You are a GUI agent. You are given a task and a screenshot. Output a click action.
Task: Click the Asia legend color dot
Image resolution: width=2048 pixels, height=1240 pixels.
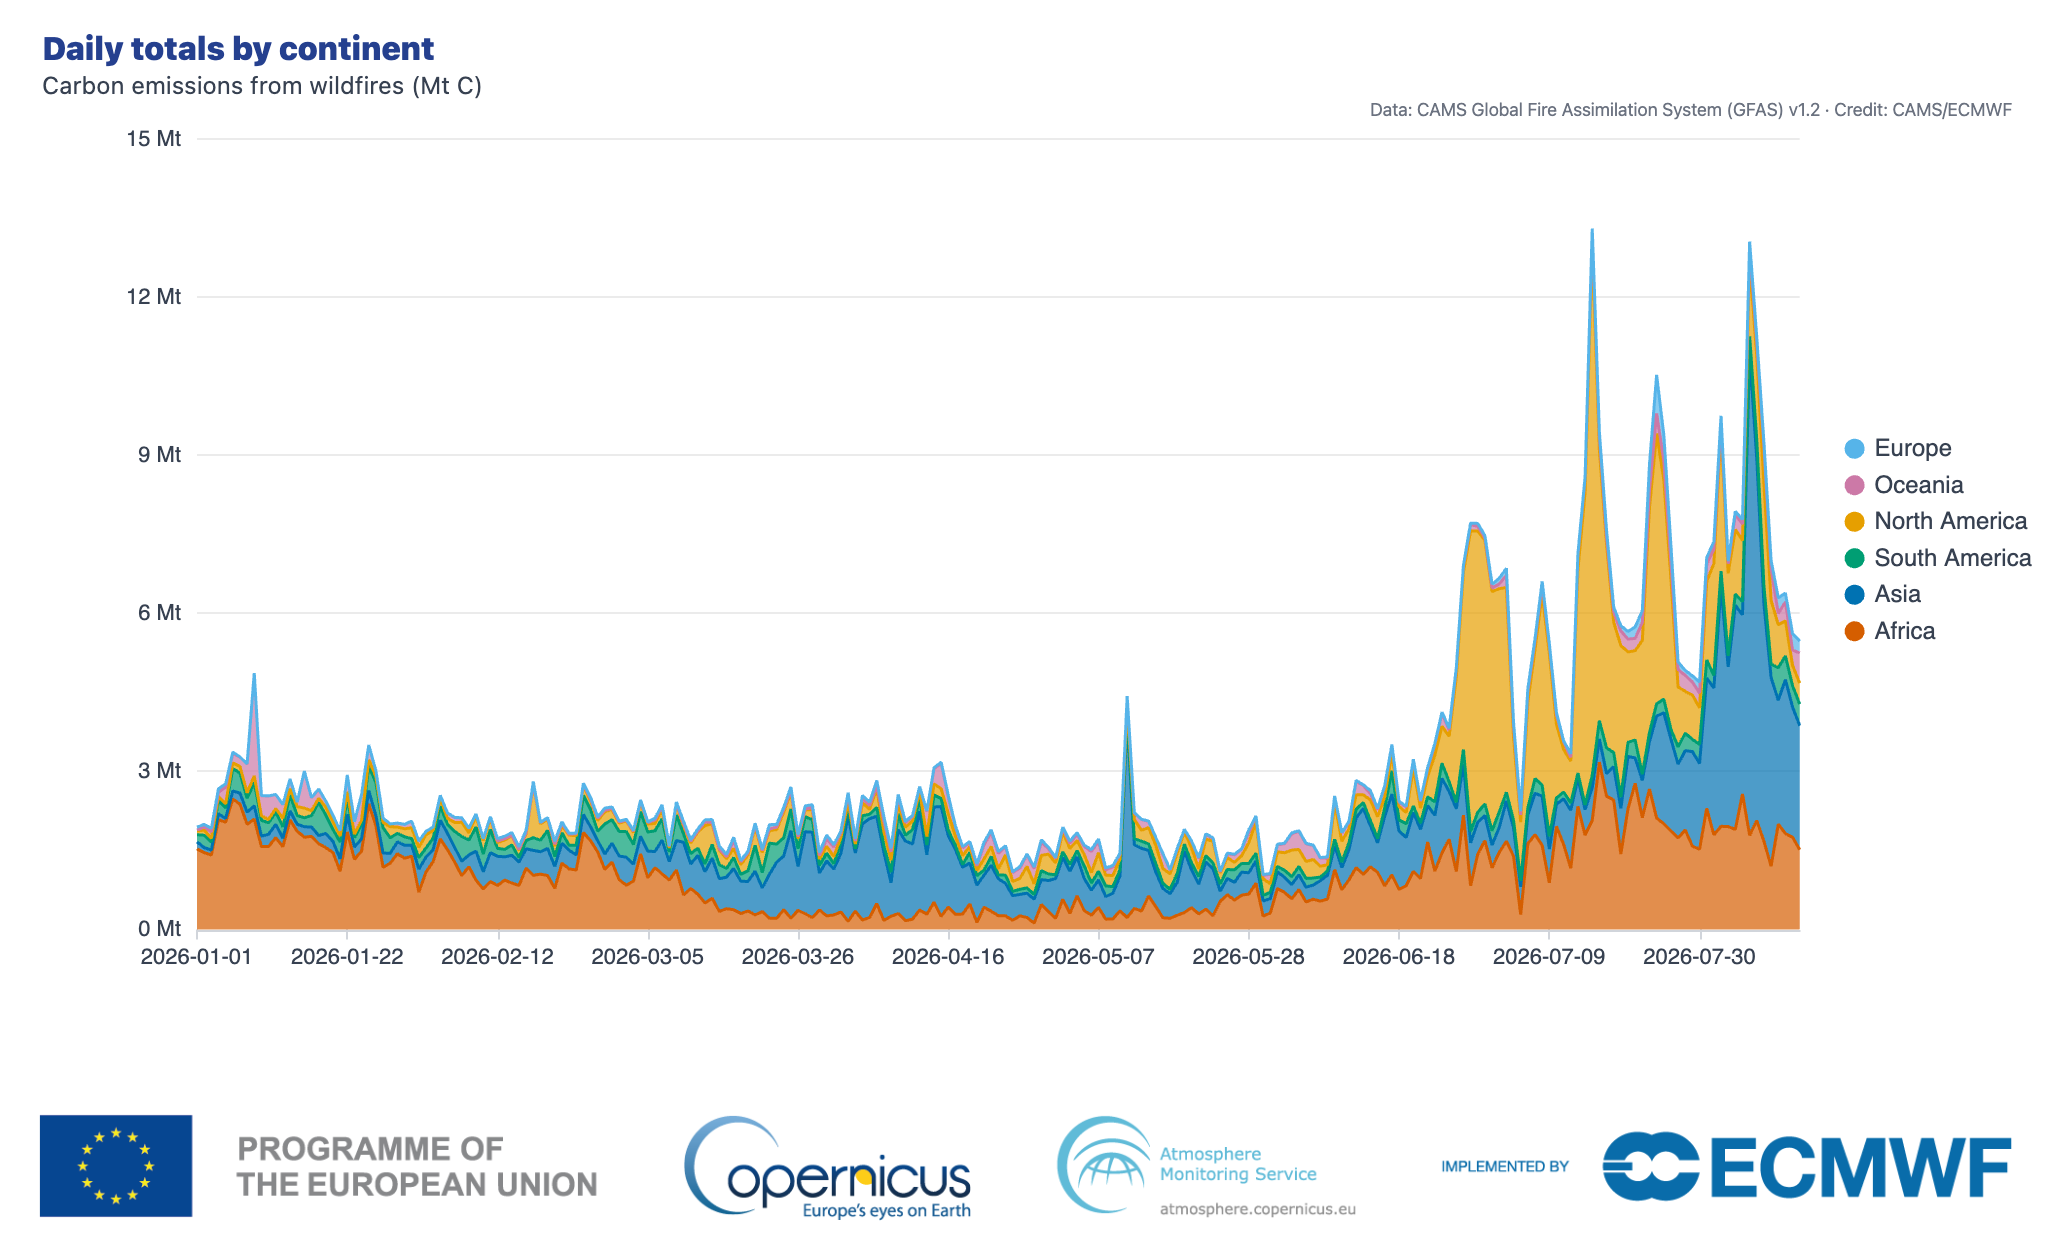click(1854, 595)
